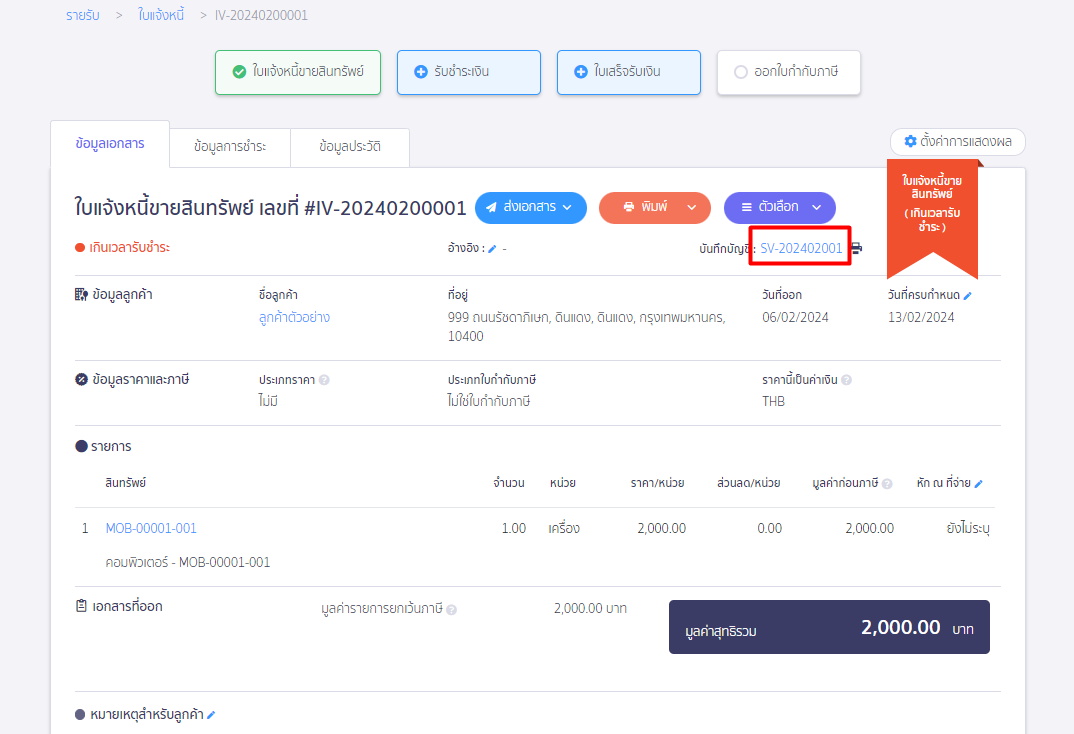Click the percent icon beside ข้อมูลราคาและภาษี
The height and width of the screenshot is (734, 1074).
point(81,379)
